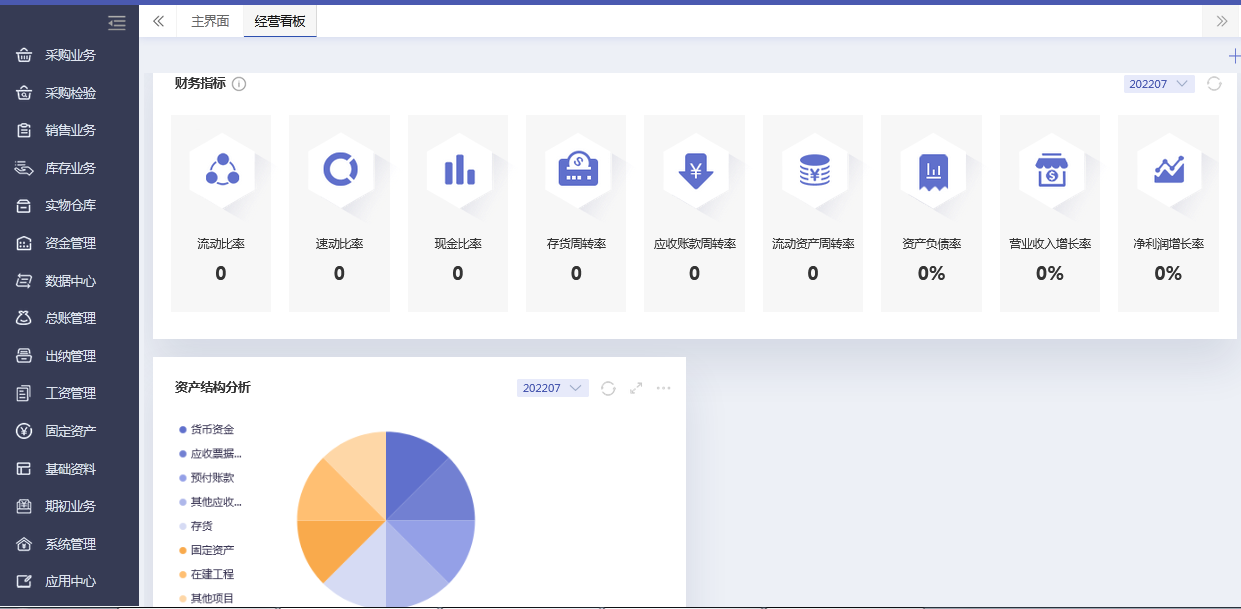Refresh the 资产结构分析 chart
The height and width of the screenshot is (609, 1241).
[x=608, y=388]
